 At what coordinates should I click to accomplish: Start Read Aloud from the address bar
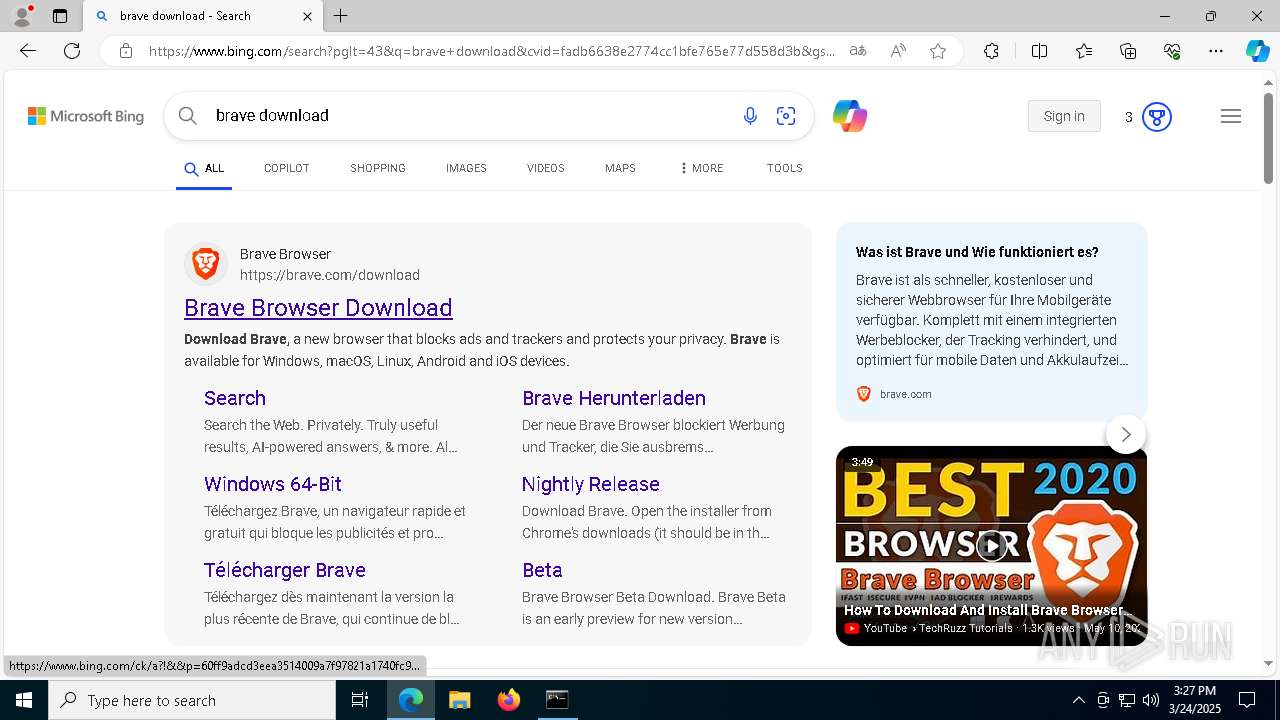[x=898, y=51]
